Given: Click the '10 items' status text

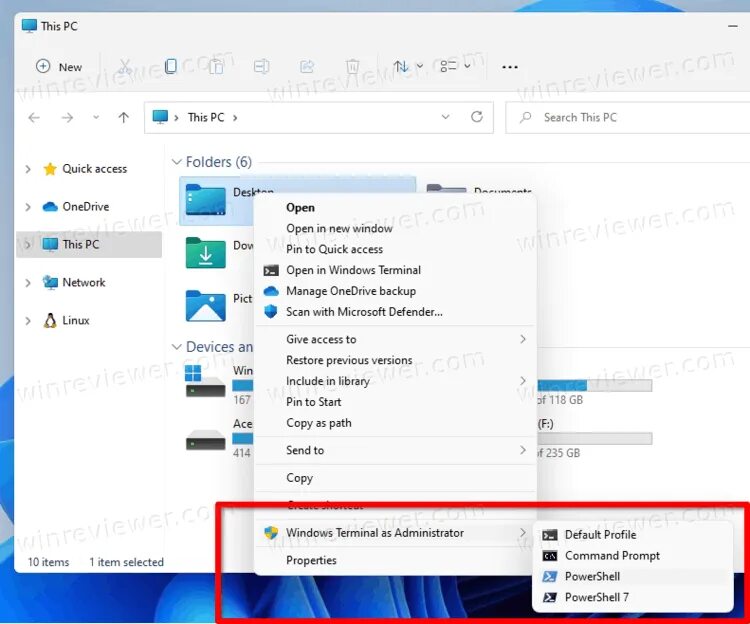Looking at the screenshot, I should click(x=48, y=562).
